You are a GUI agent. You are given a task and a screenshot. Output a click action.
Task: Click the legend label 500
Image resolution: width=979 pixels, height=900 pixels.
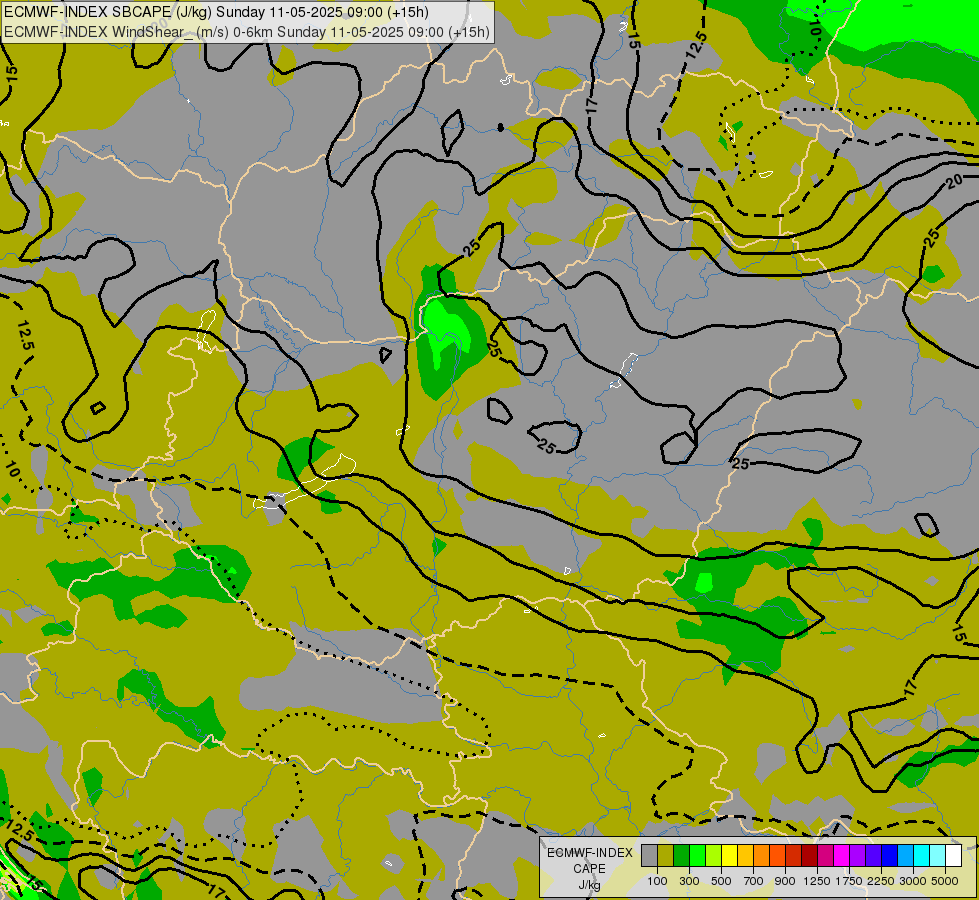pos(721,881)
